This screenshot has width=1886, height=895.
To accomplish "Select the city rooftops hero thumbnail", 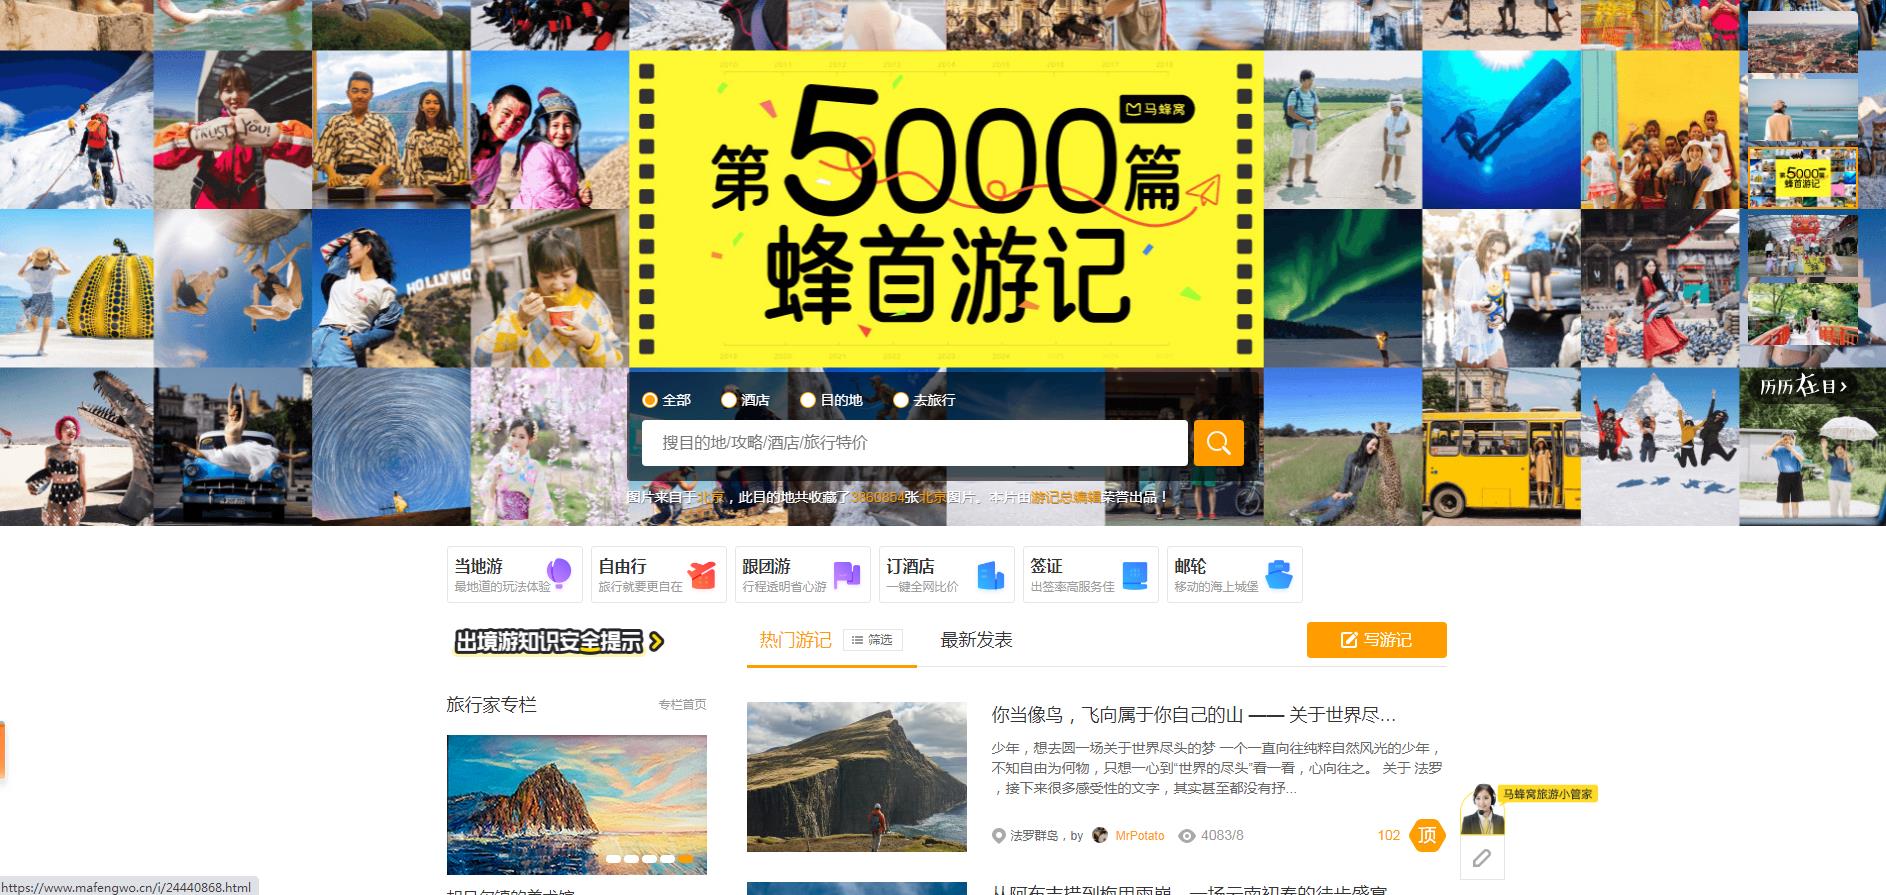I will [1802, 41].
